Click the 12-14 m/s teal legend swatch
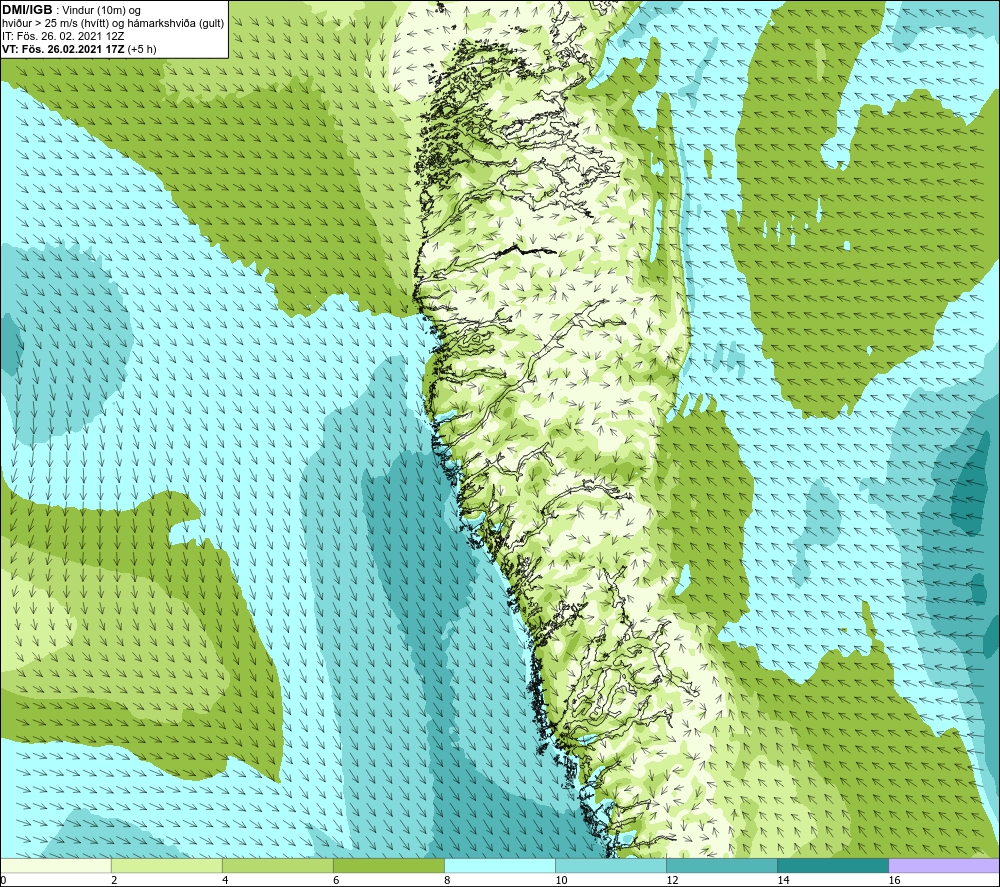 [721, 865]
